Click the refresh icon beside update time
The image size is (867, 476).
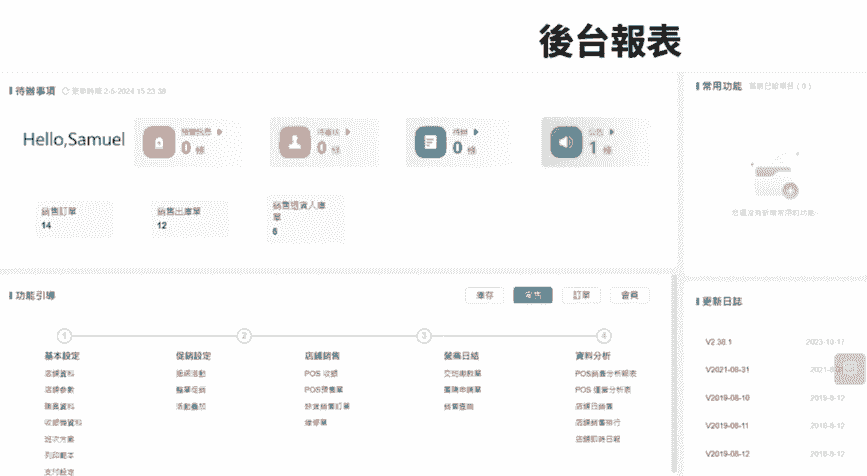pos(66,91)
